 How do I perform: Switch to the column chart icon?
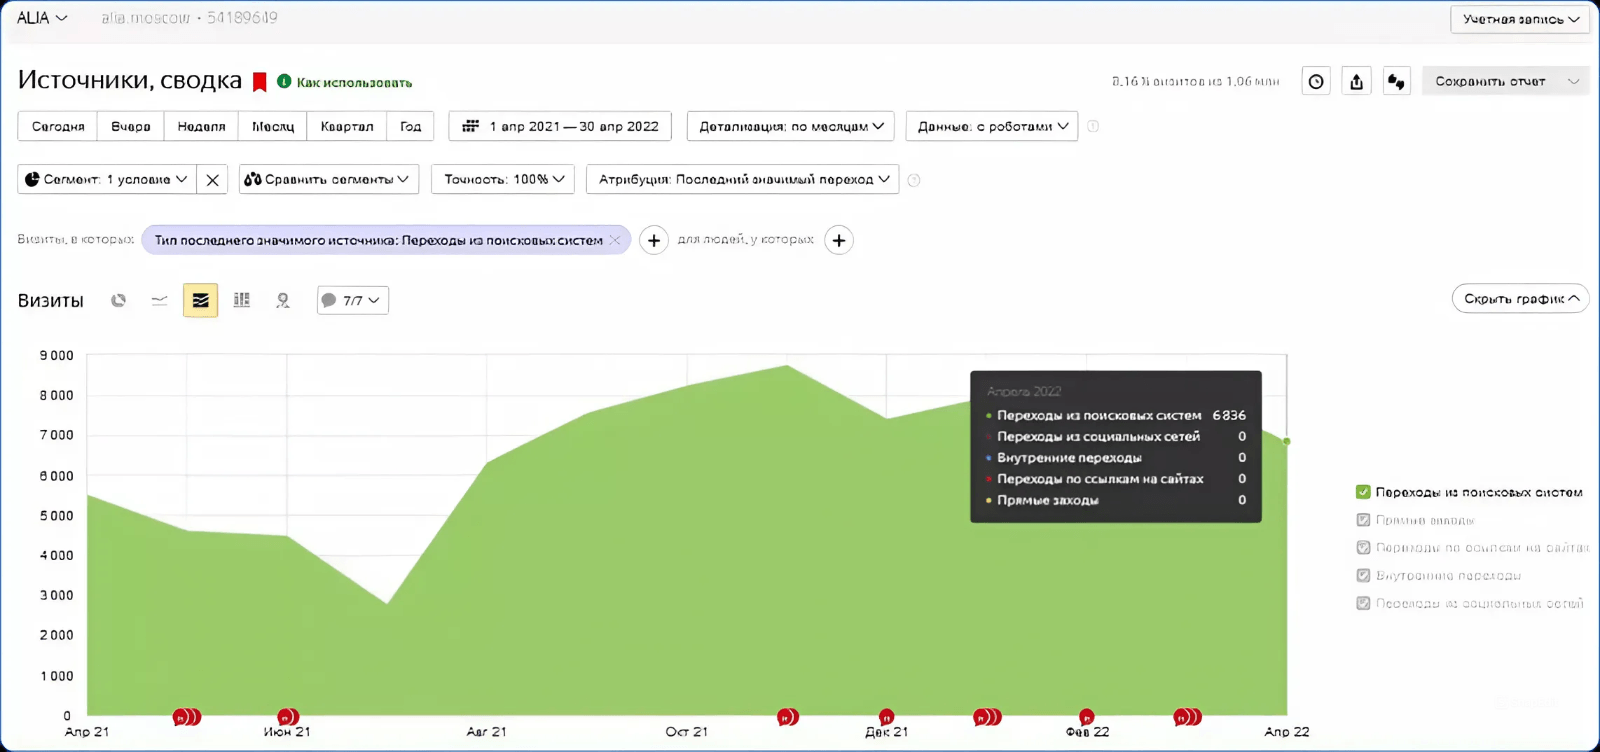coord(242,300)
